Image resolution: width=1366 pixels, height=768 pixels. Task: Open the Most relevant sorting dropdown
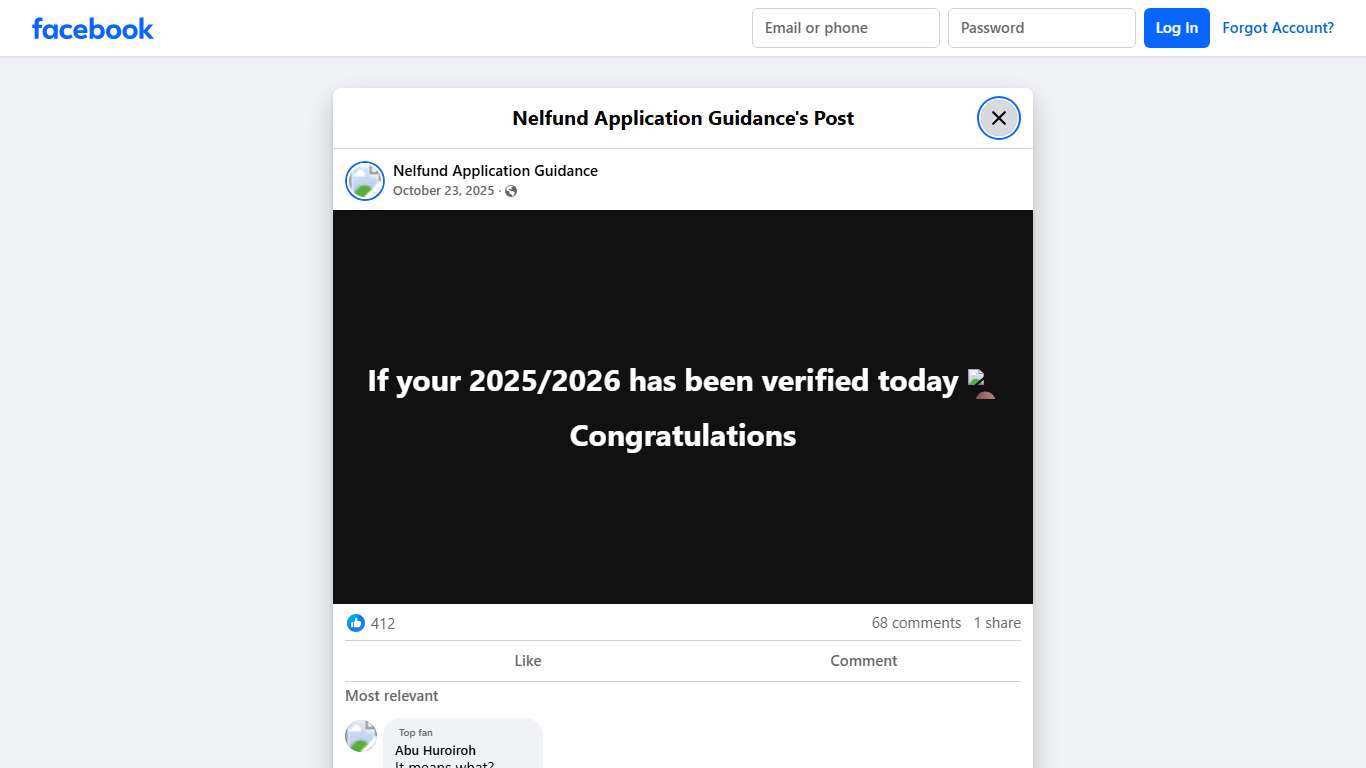click(x=391, y=695)
